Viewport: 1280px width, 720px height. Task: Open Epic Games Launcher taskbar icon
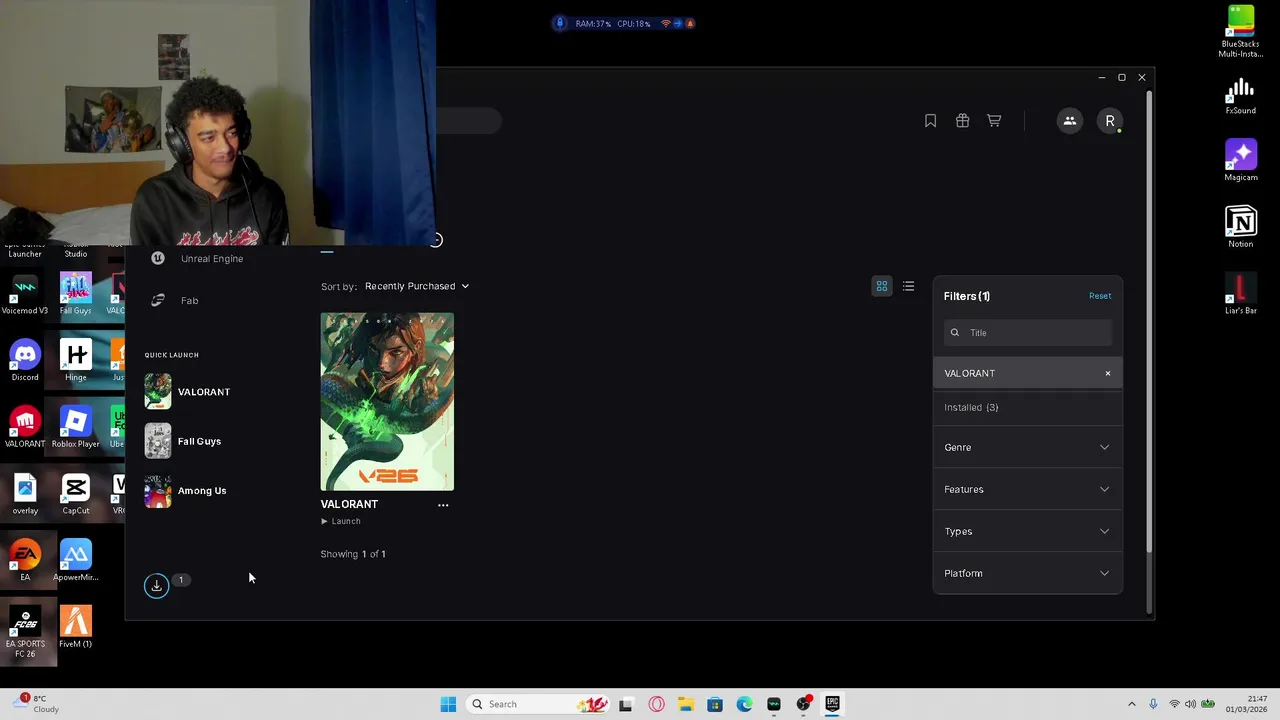(x=832, y=704)
